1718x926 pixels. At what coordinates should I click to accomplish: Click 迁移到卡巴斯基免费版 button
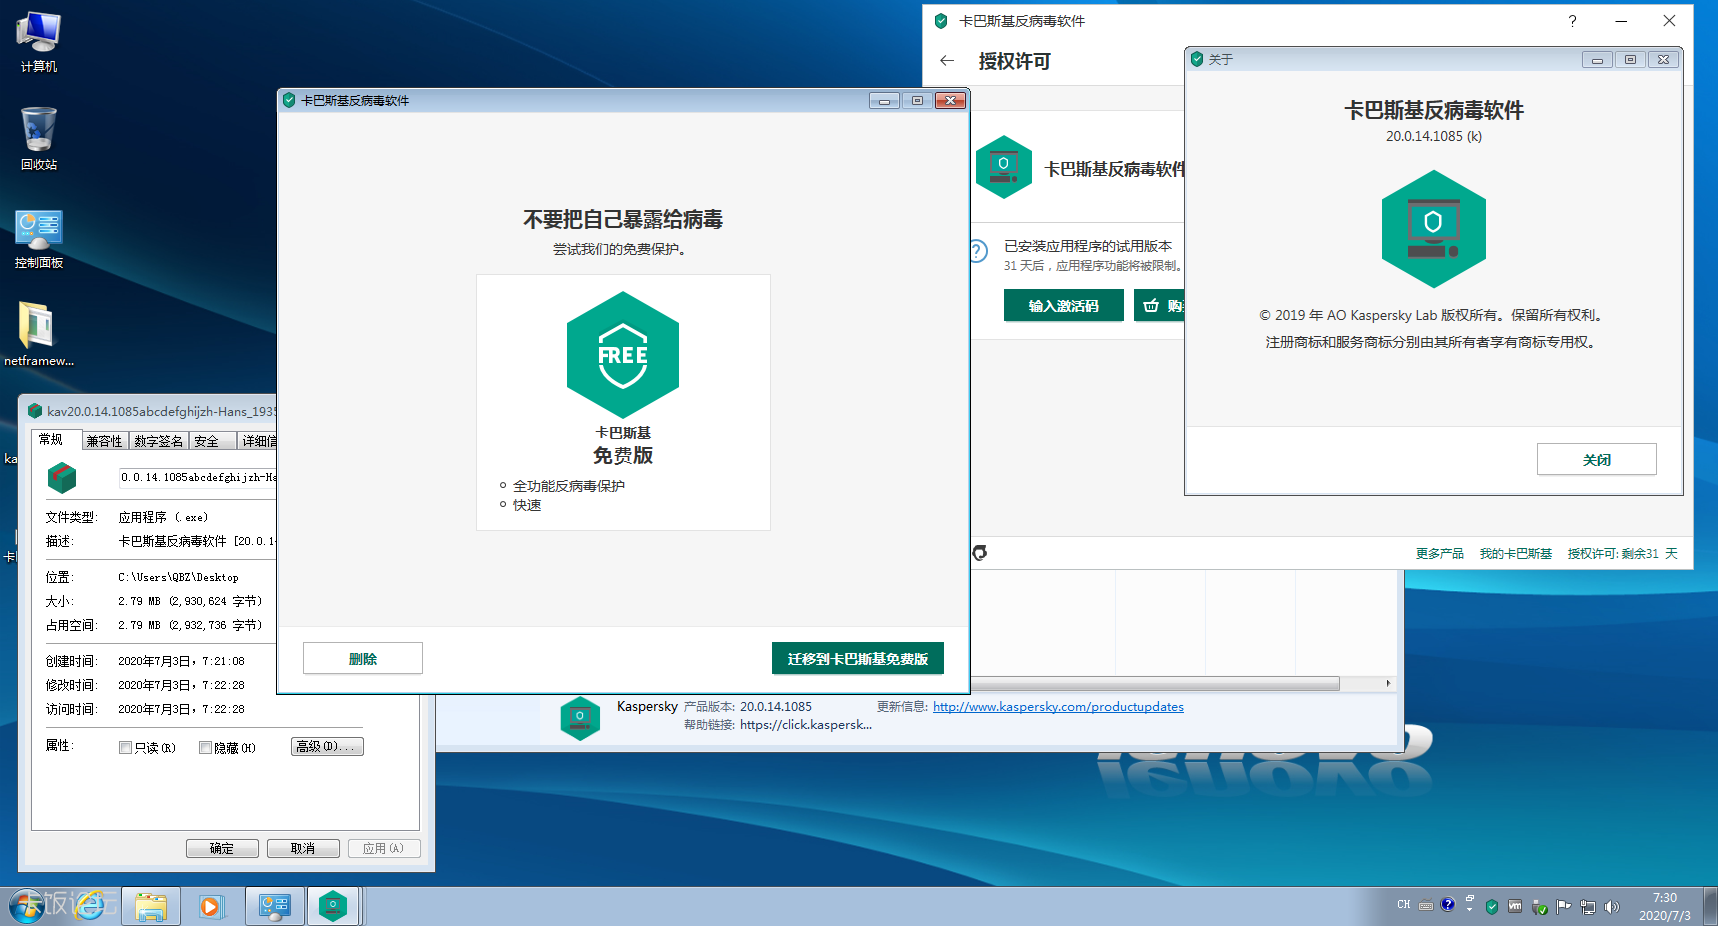click(858, 658)
